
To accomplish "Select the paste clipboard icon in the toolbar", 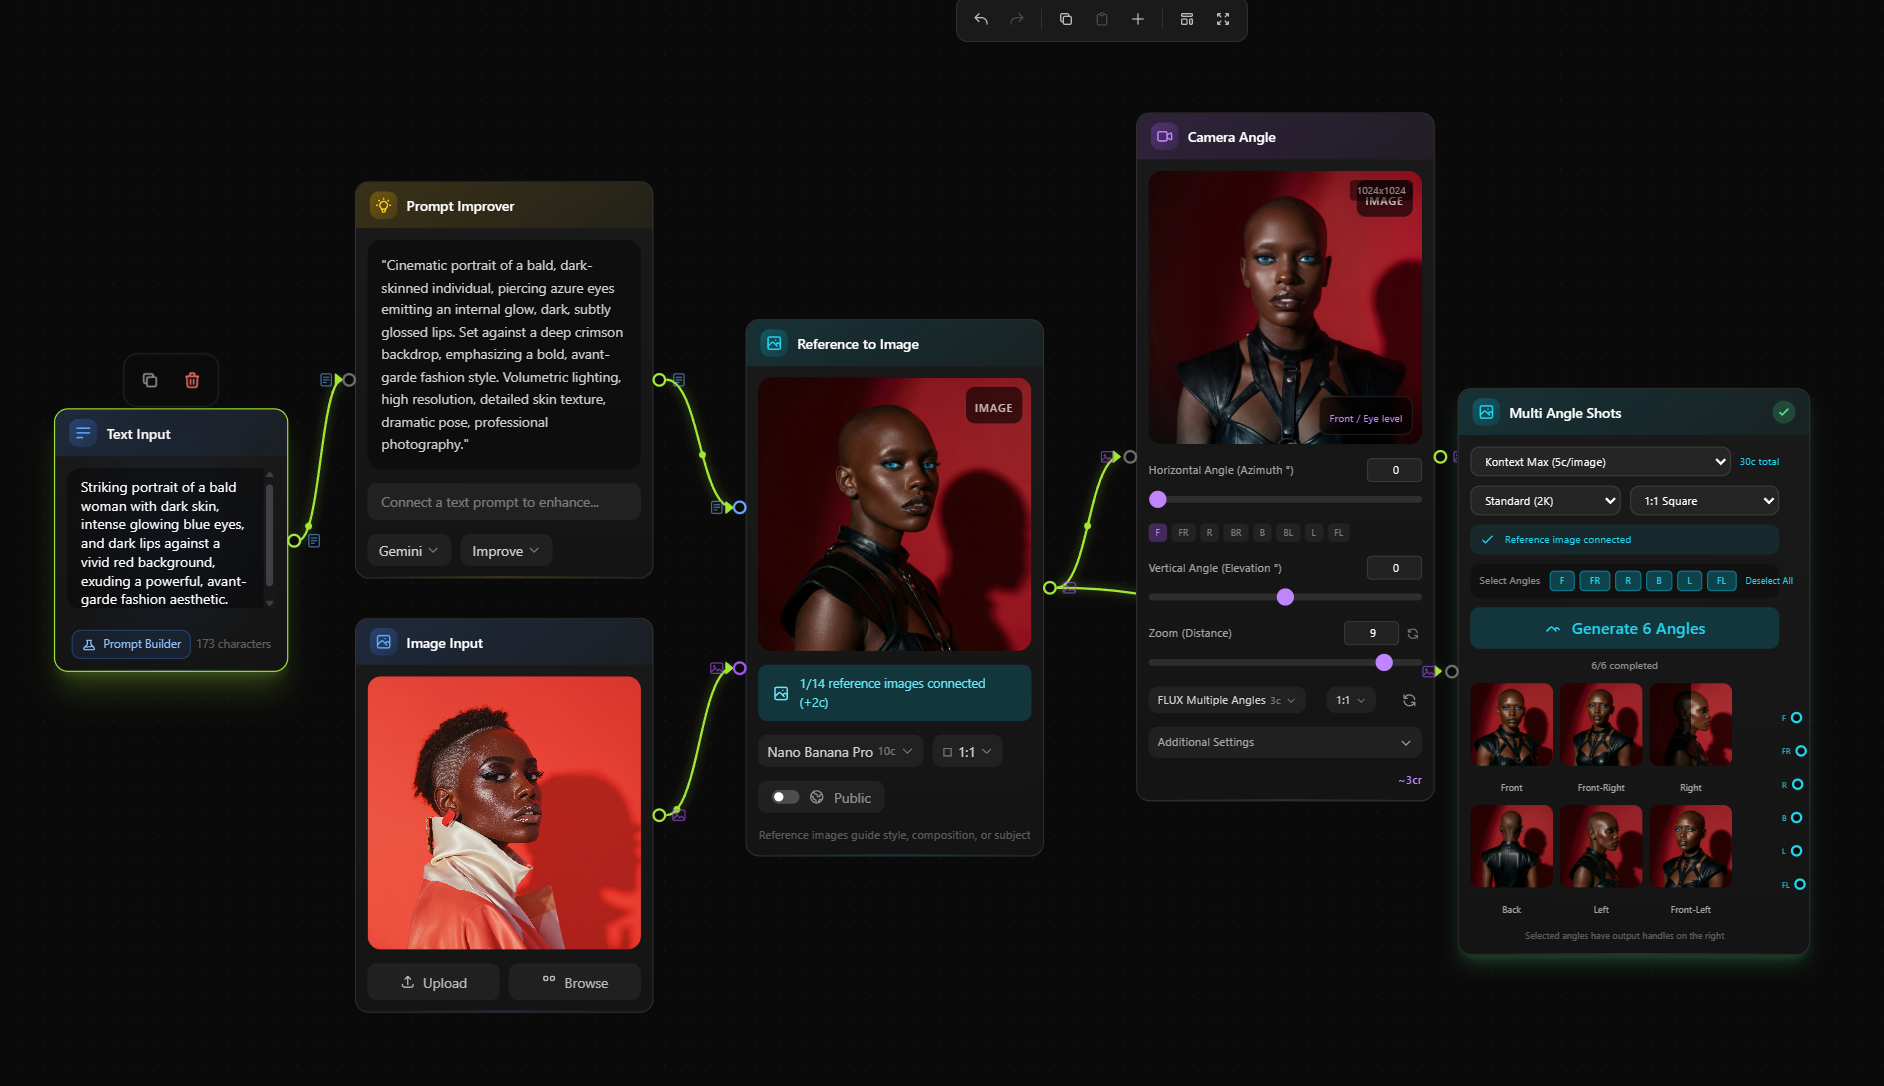I will click(1102, 19).
